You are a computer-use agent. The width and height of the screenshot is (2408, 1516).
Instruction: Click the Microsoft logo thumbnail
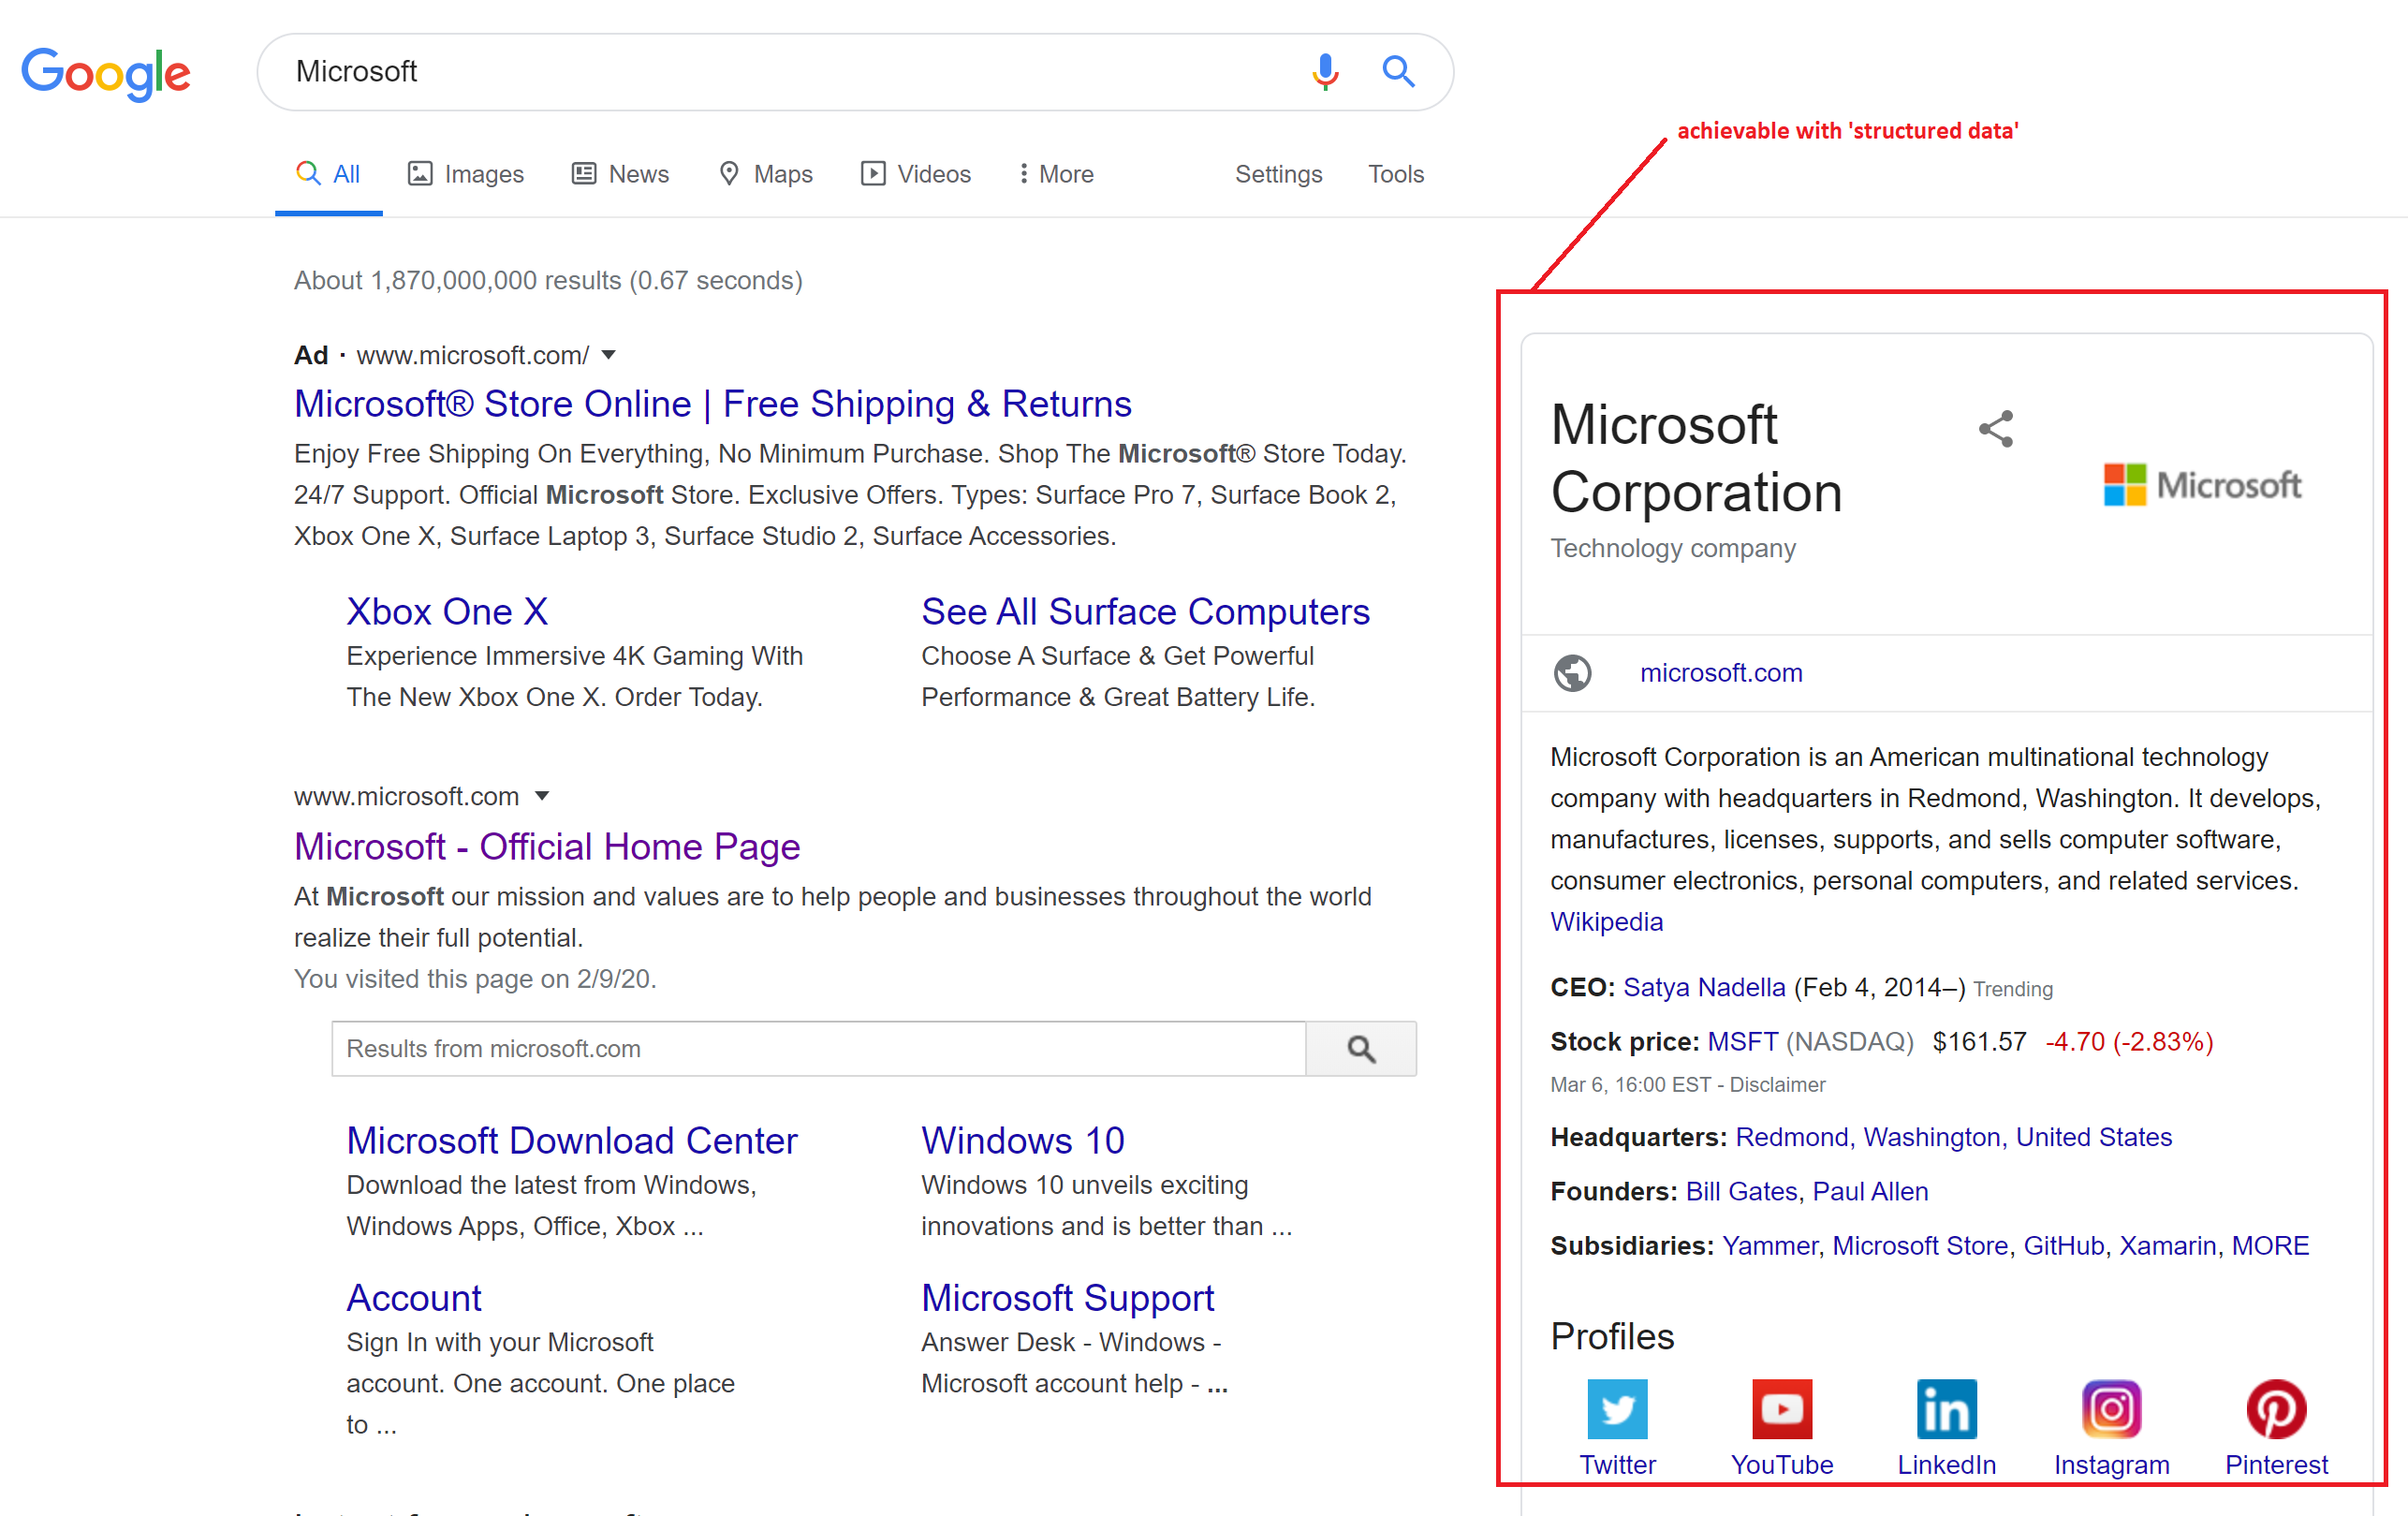coord(2202,485)
